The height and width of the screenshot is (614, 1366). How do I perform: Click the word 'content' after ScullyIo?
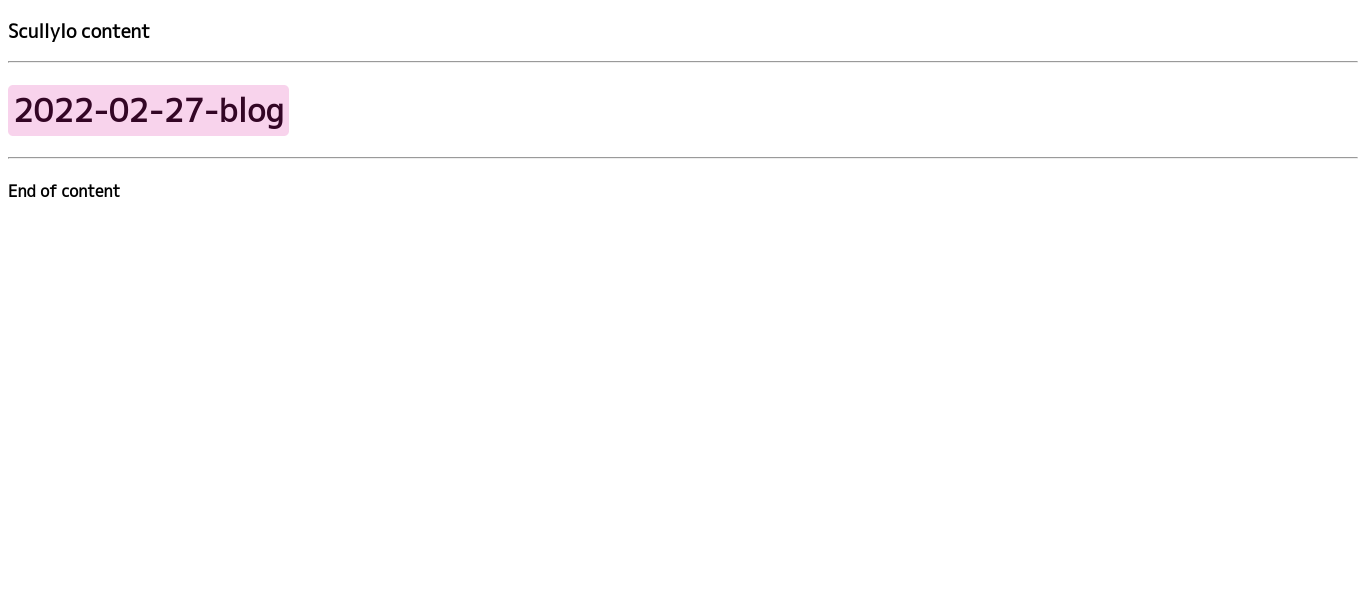tap(115, 31)
